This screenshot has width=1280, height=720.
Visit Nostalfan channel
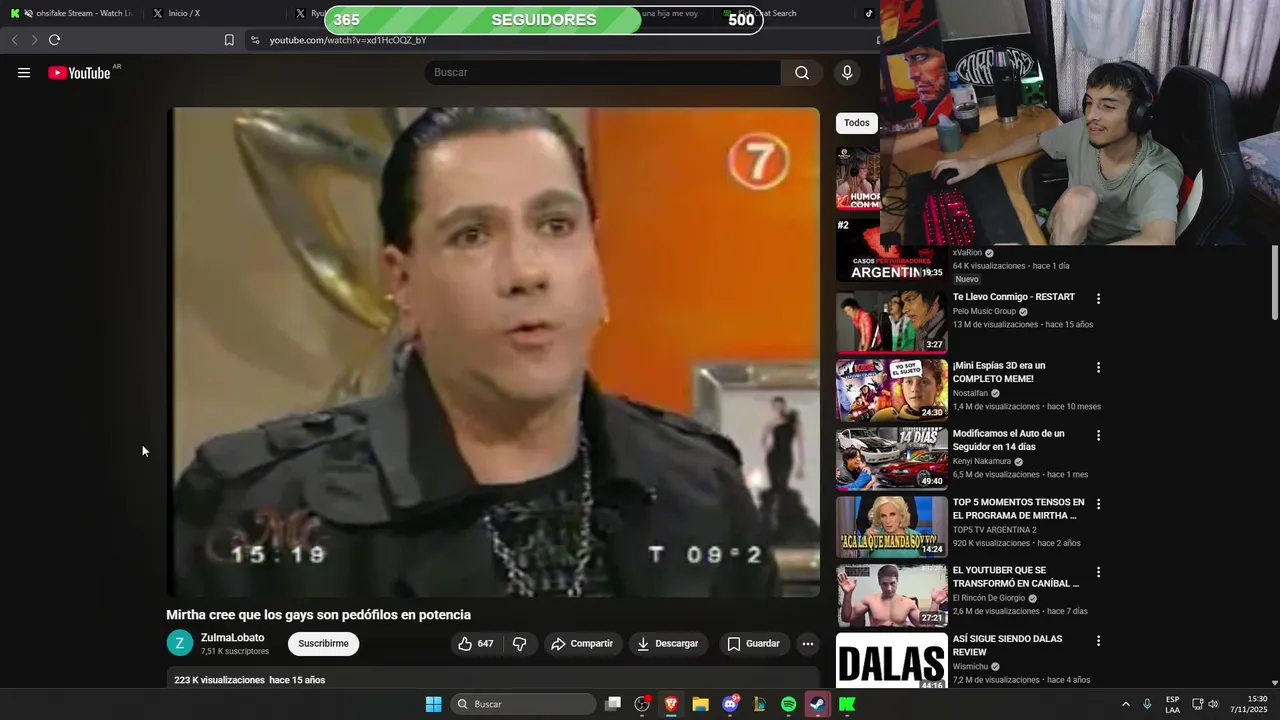(x=970, y=393)
